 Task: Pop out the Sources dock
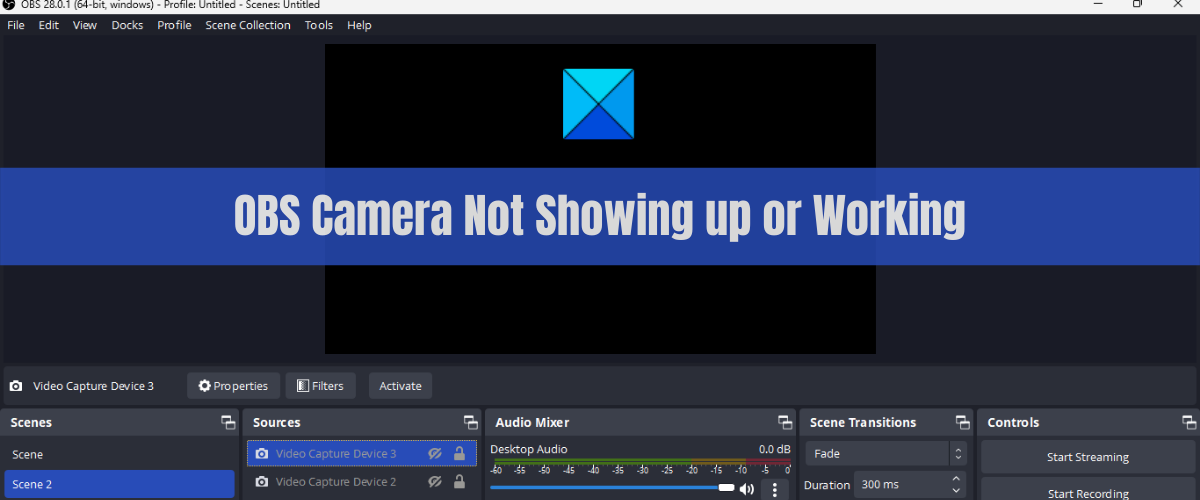[x=470, y=423]
